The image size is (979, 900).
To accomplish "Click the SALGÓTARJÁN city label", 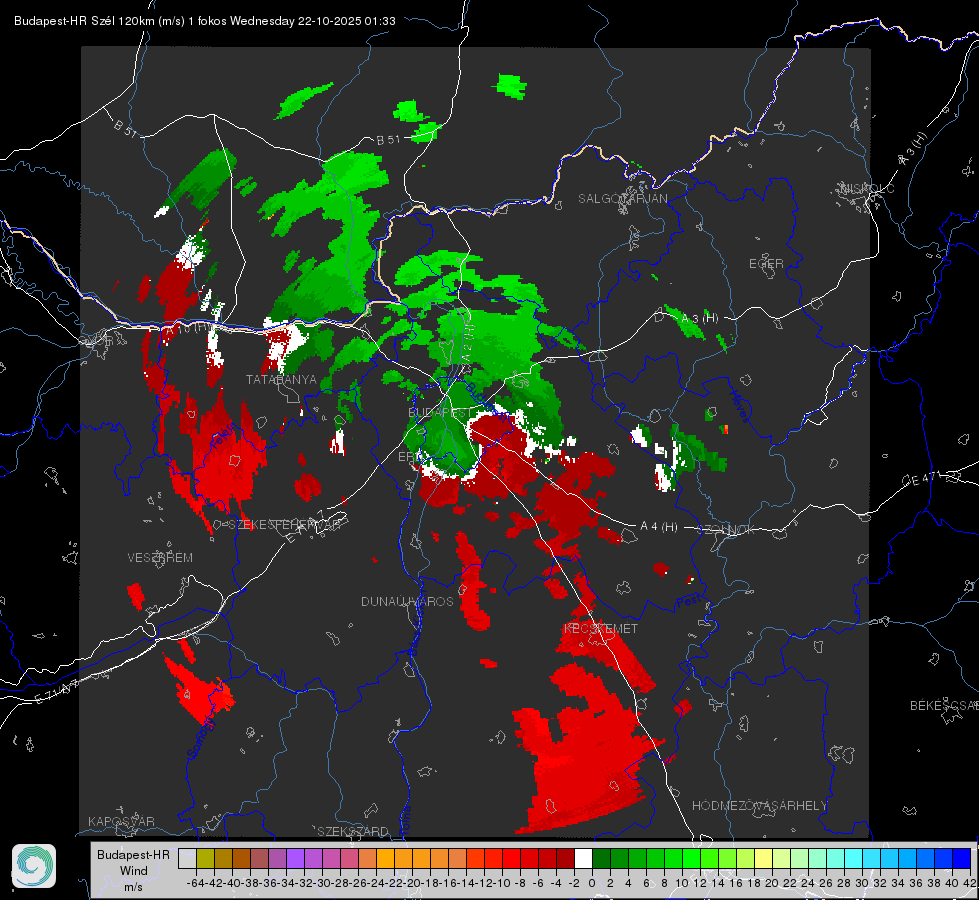I will pos(622,199).
